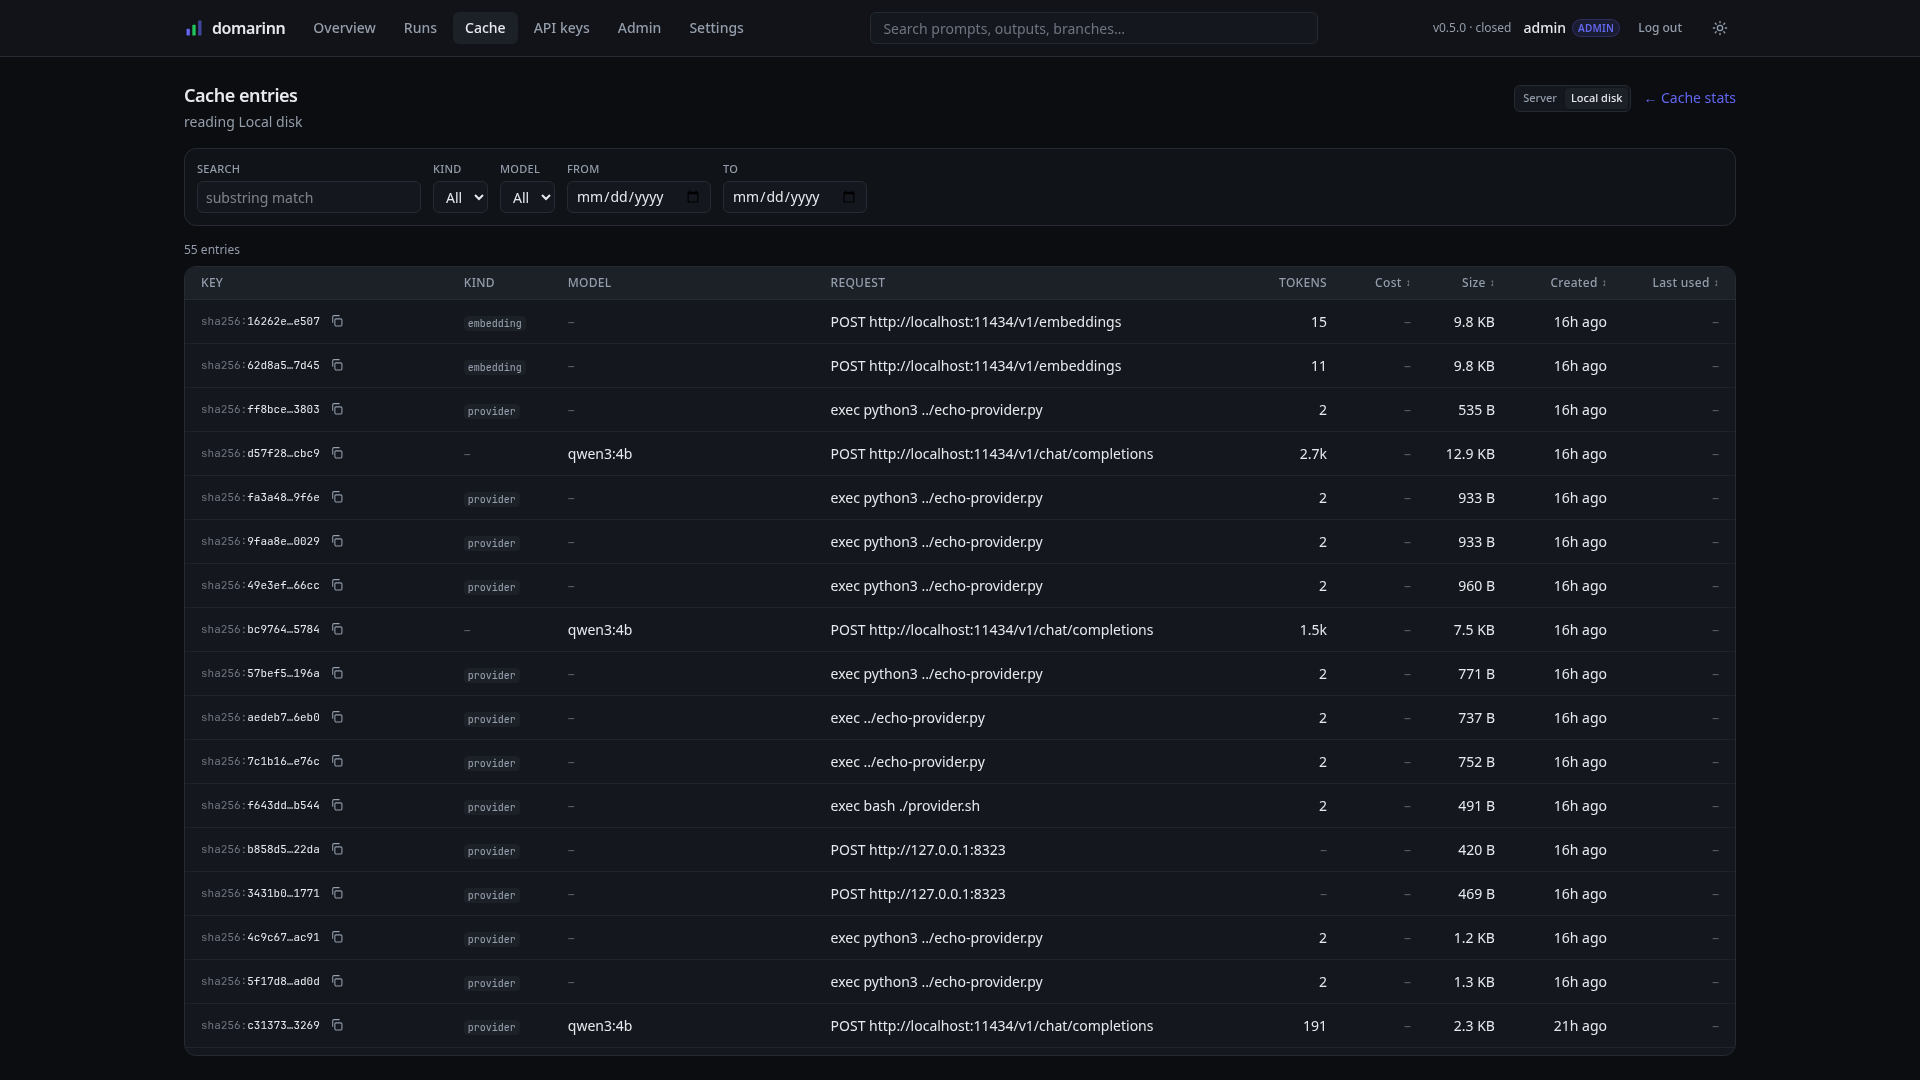This screenshot has height=1080, width=1920.
Task: Copy key sha256:16262e…e507
Action: (x=337, y=321)
